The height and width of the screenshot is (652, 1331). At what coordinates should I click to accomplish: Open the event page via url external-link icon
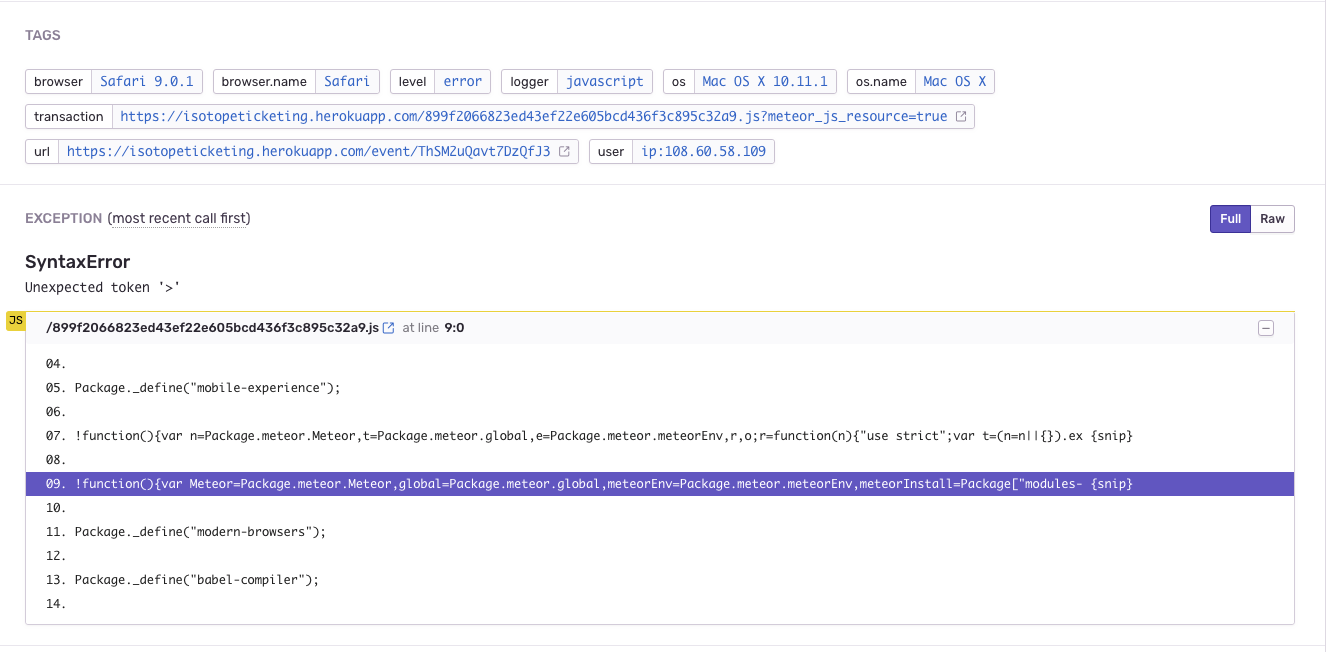pyautogui.click(x=562, y=151)
